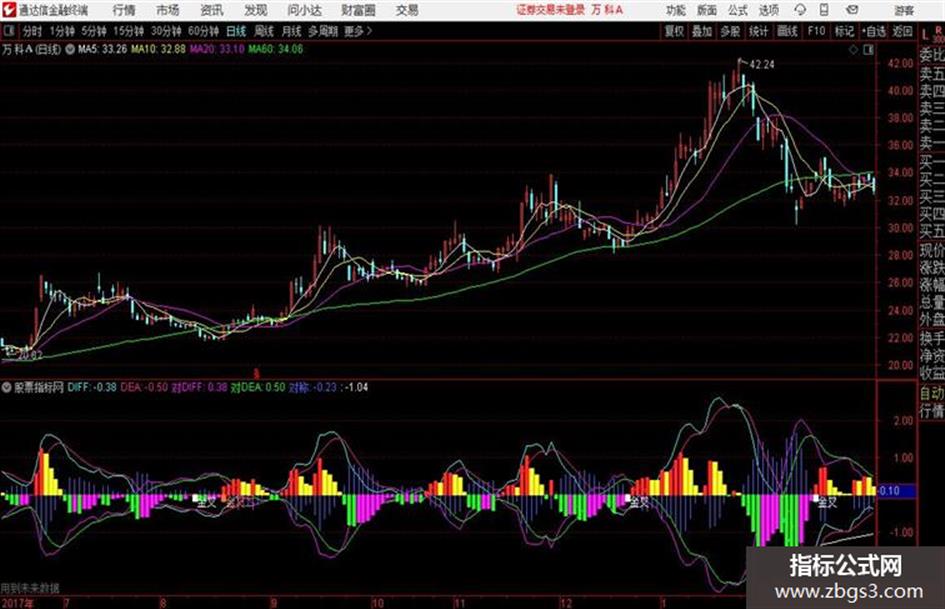Click the customer service headset icon
The width and height of the screenshot is (945, 609).
coord(800,10)
